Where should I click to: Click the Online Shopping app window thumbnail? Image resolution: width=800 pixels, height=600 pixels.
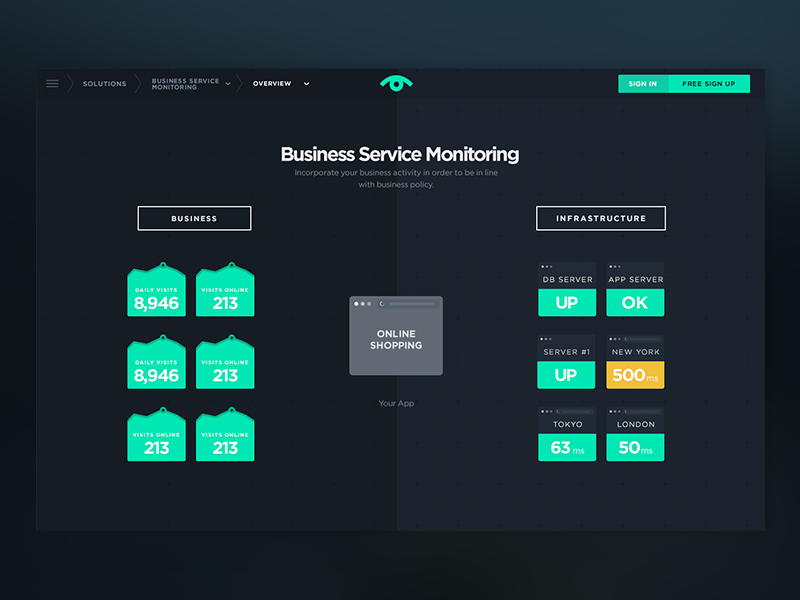396,335
